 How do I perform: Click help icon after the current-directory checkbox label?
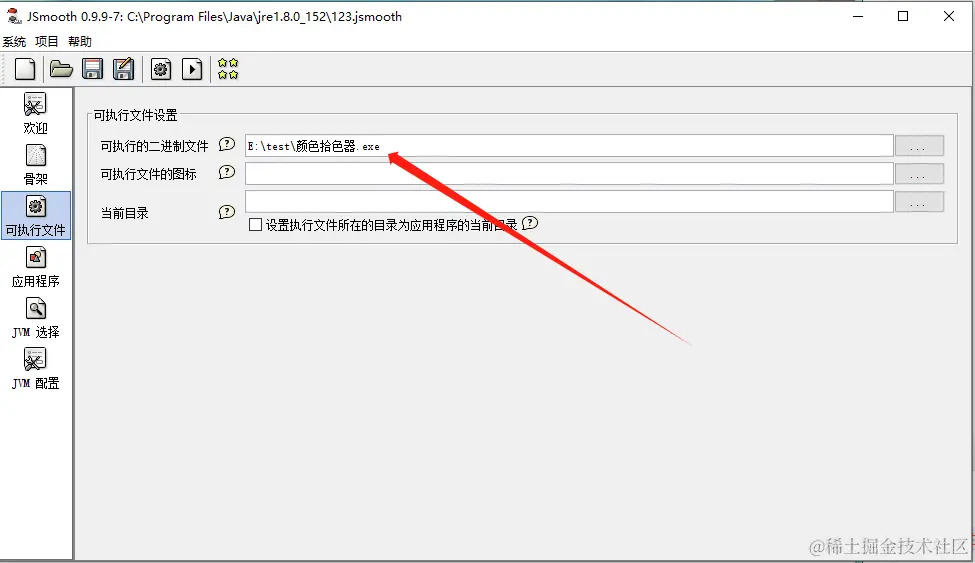point(530,223)
